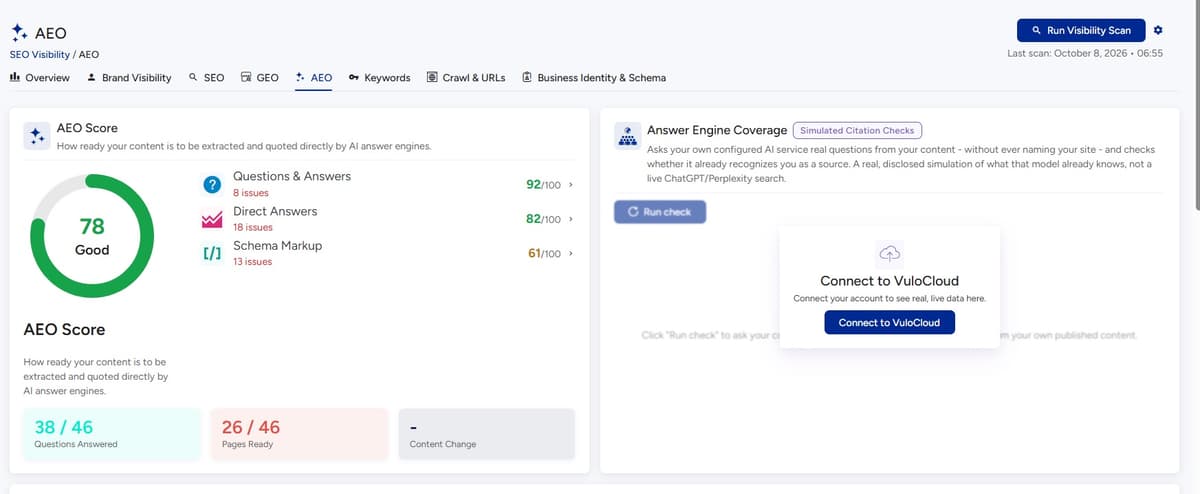Click the Business Identity & Schema icon
The image size is (1200, 494).
[527, 77]
